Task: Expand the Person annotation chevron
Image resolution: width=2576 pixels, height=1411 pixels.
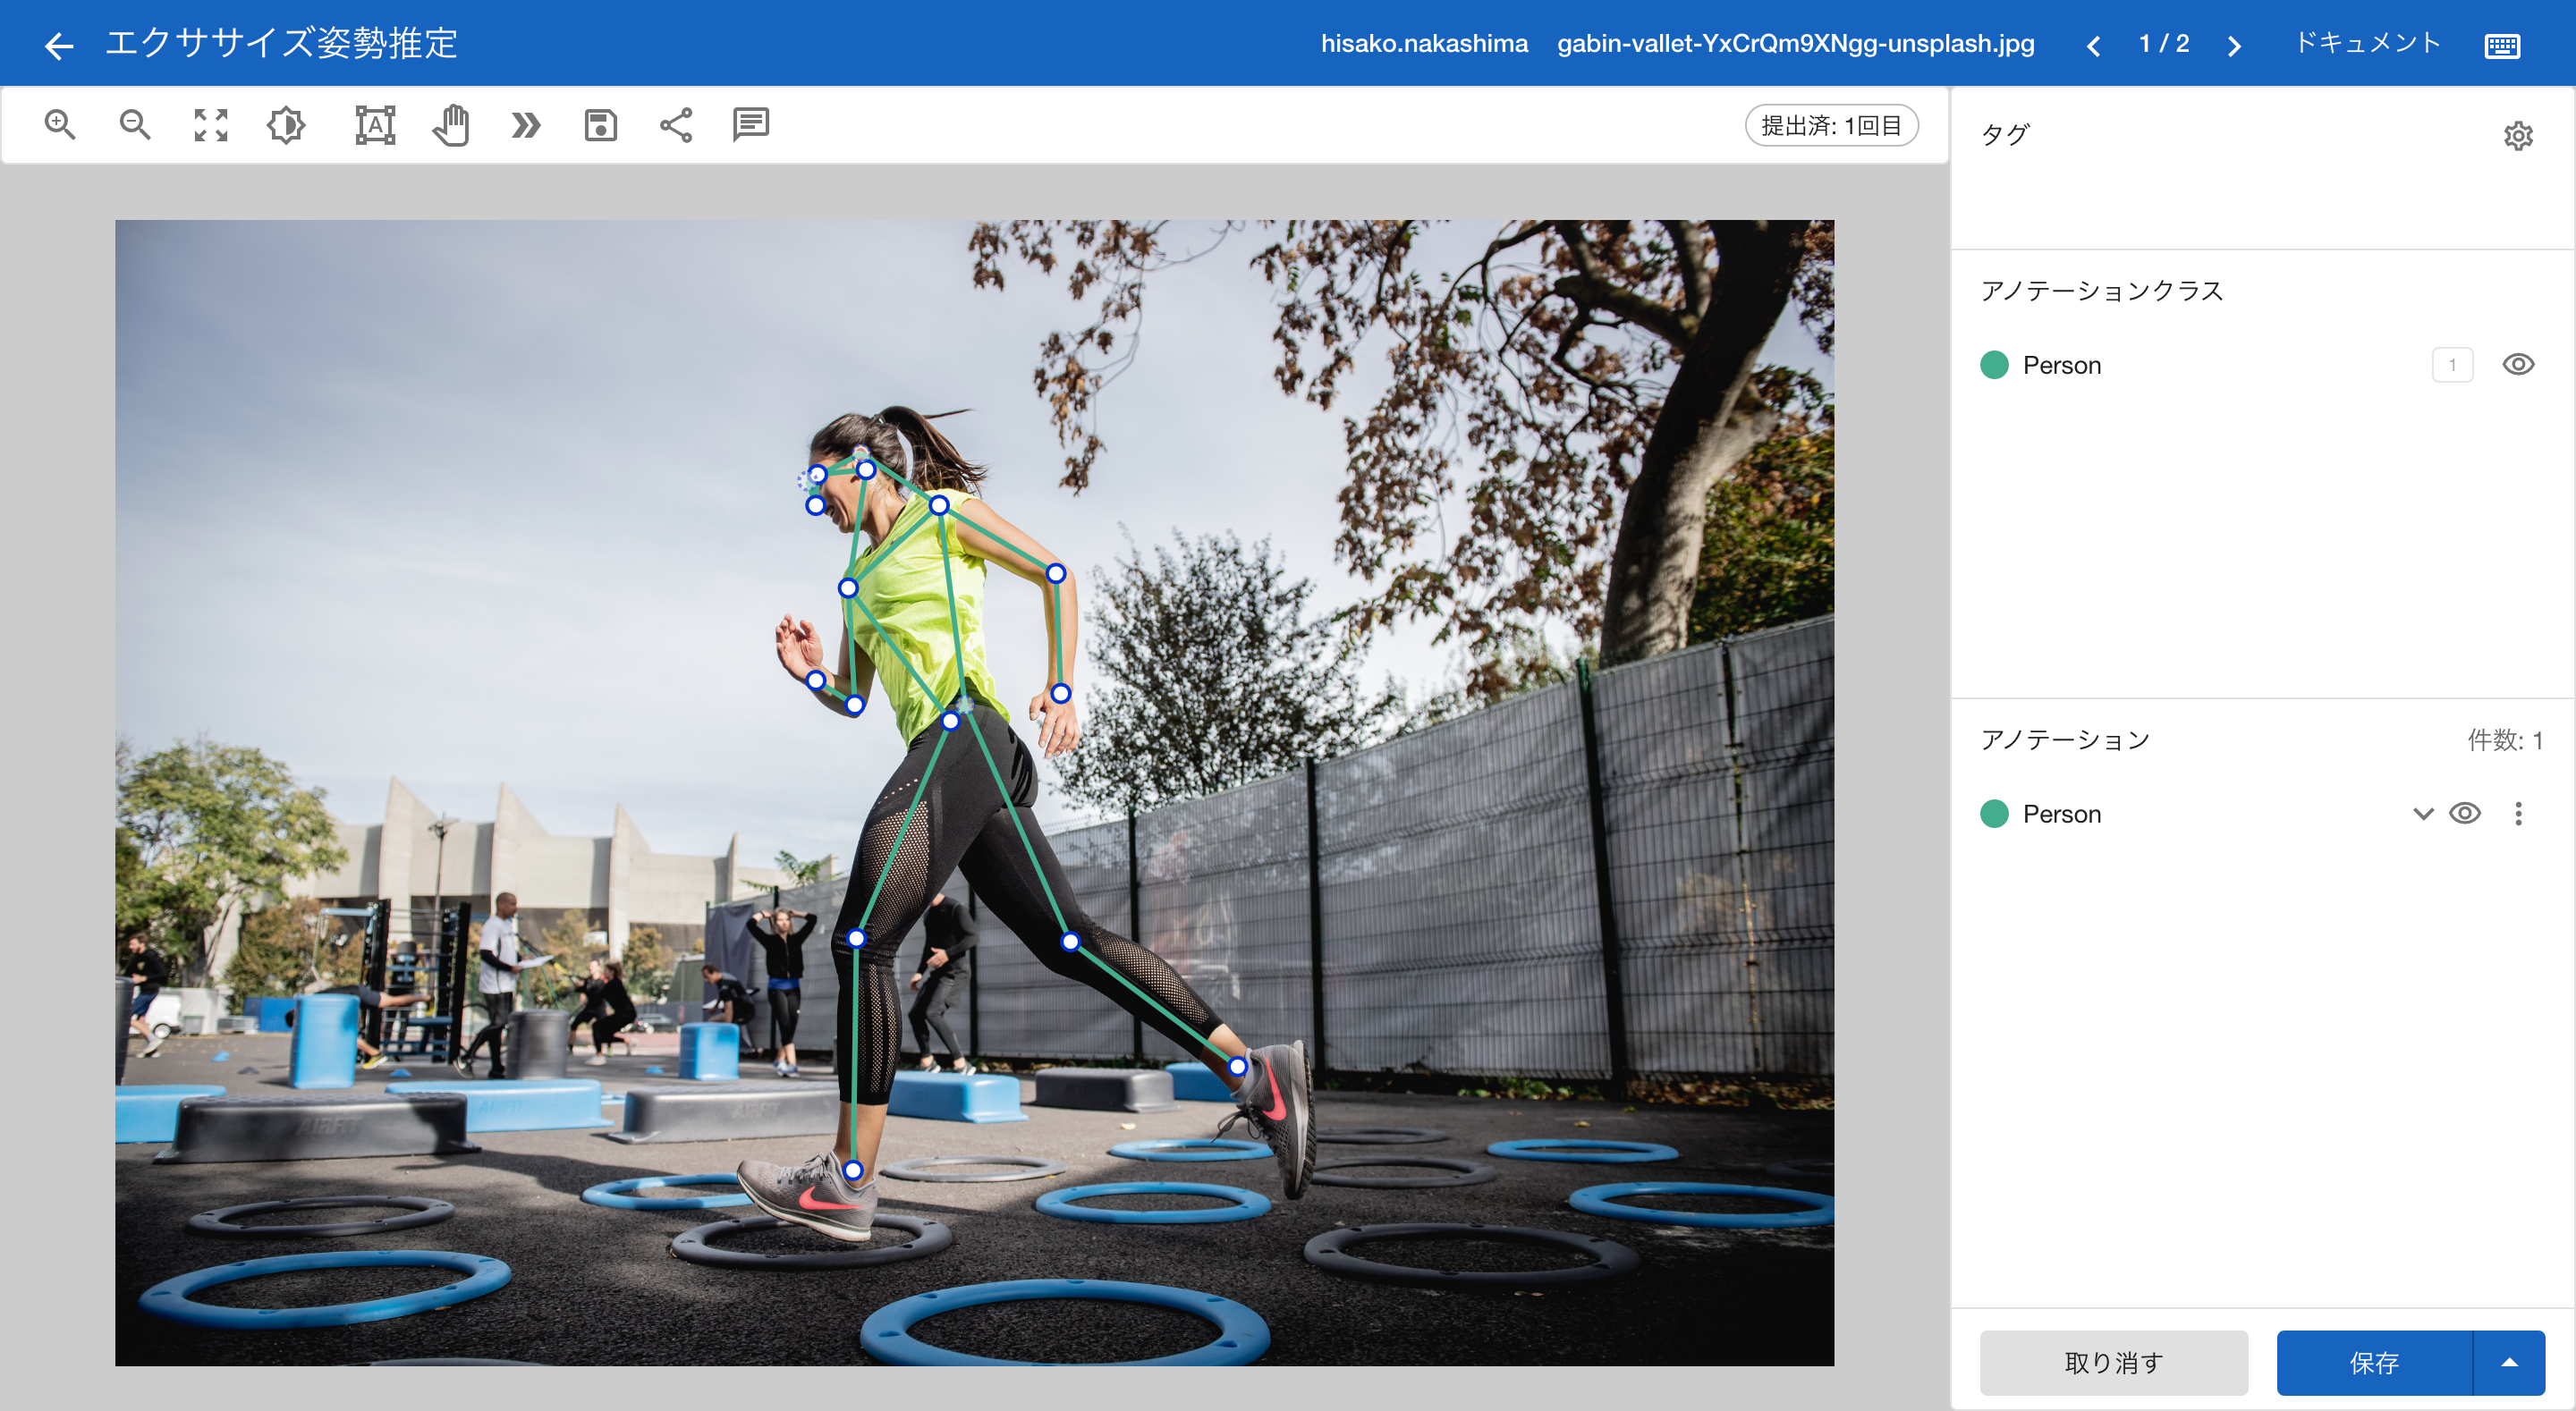Action: pyautogui.click(x=2422, y=813)
